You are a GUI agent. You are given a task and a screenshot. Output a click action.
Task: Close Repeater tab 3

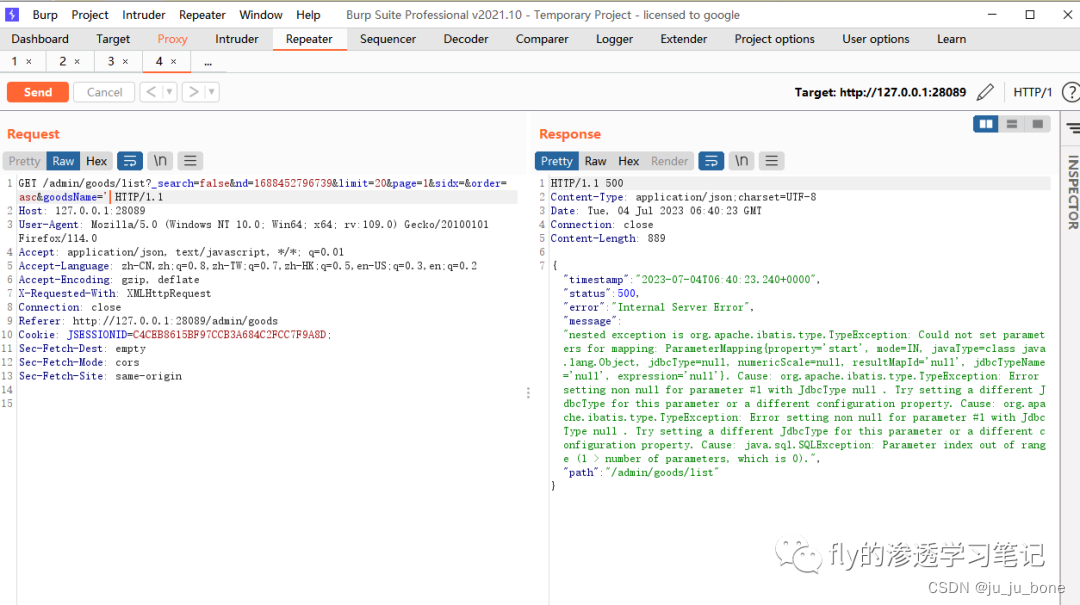125,62
